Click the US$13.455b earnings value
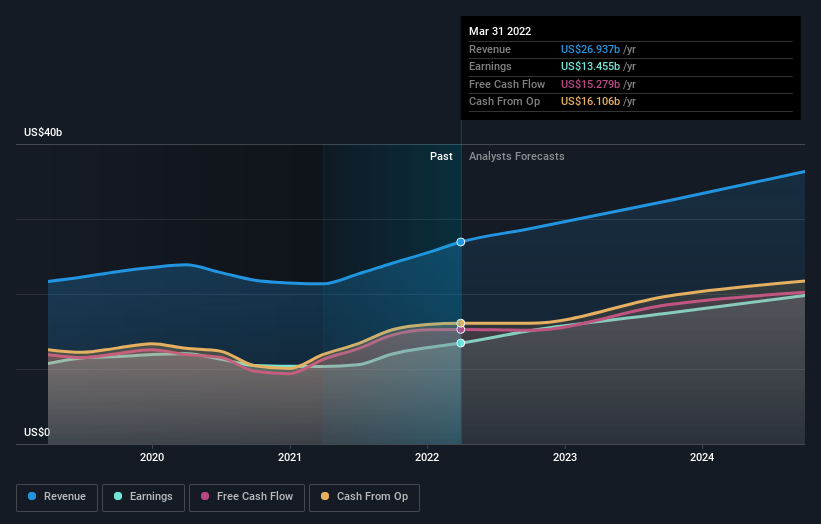The image size is (821, 524). [591, 66]
